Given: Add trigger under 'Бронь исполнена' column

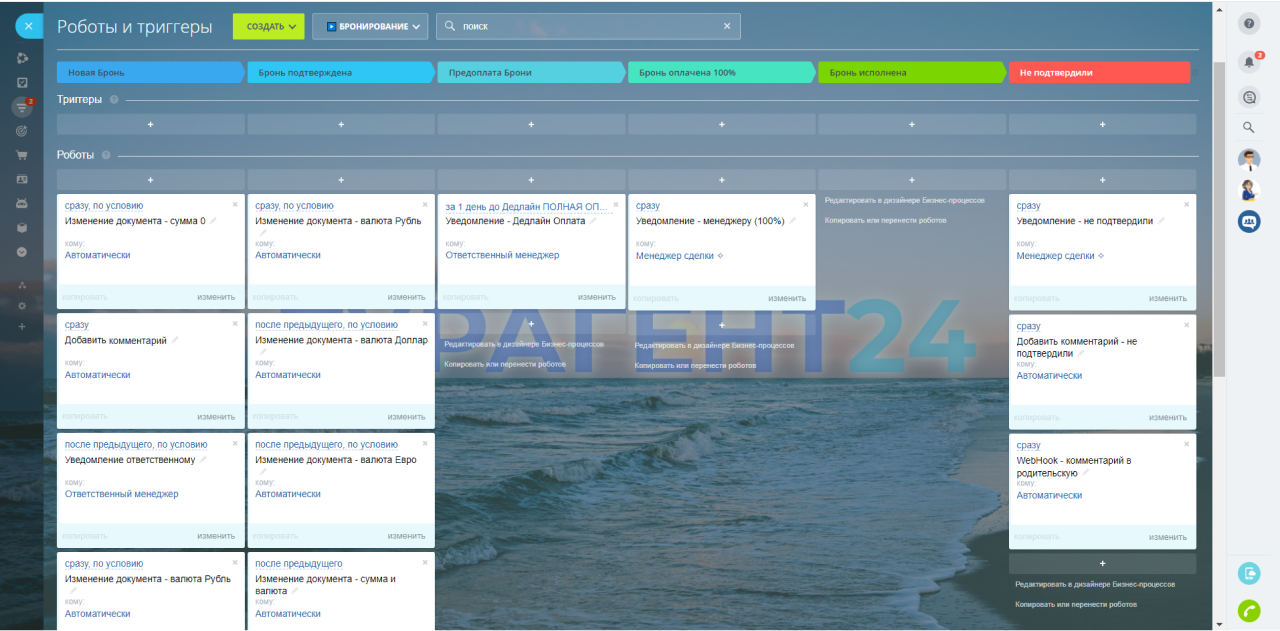Looking at the screenshot, I should tap(912, 124).
